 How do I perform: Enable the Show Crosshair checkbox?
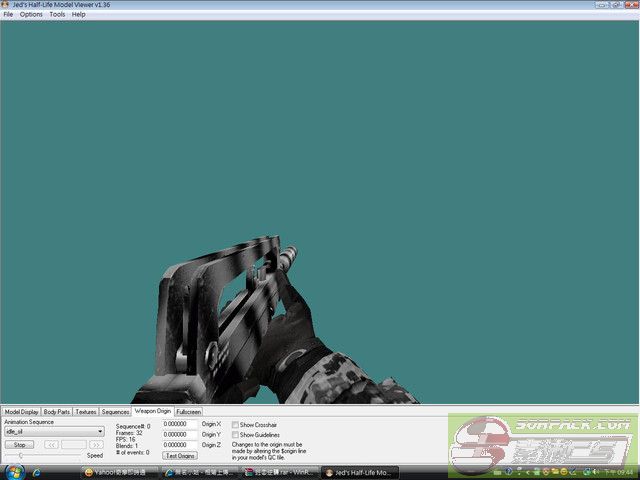[x=235, y=425]
